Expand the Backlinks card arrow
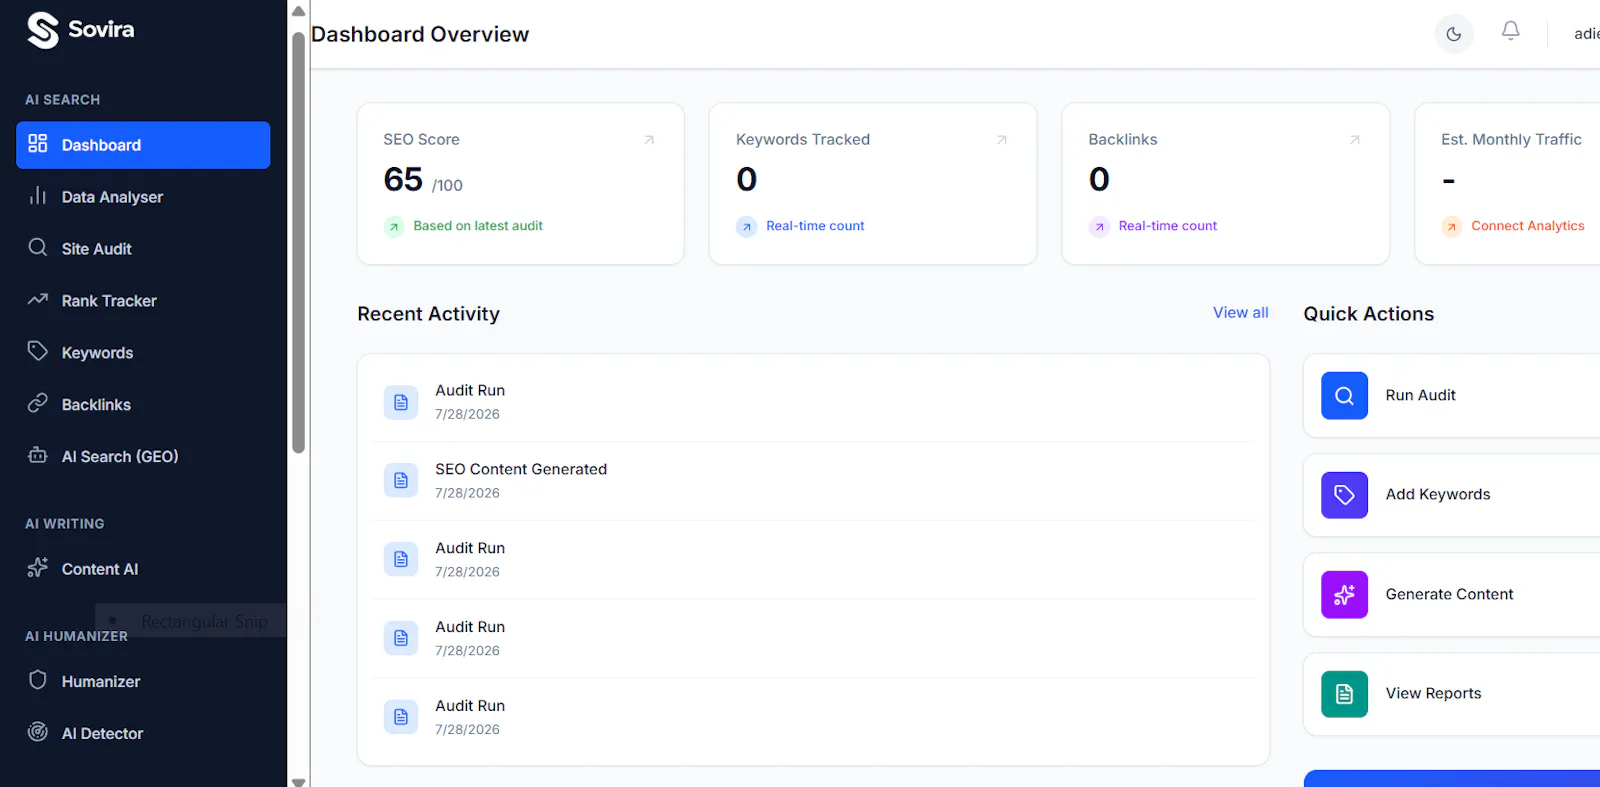This screenshot has height=787, width=1600. [x=1354, y=140]
